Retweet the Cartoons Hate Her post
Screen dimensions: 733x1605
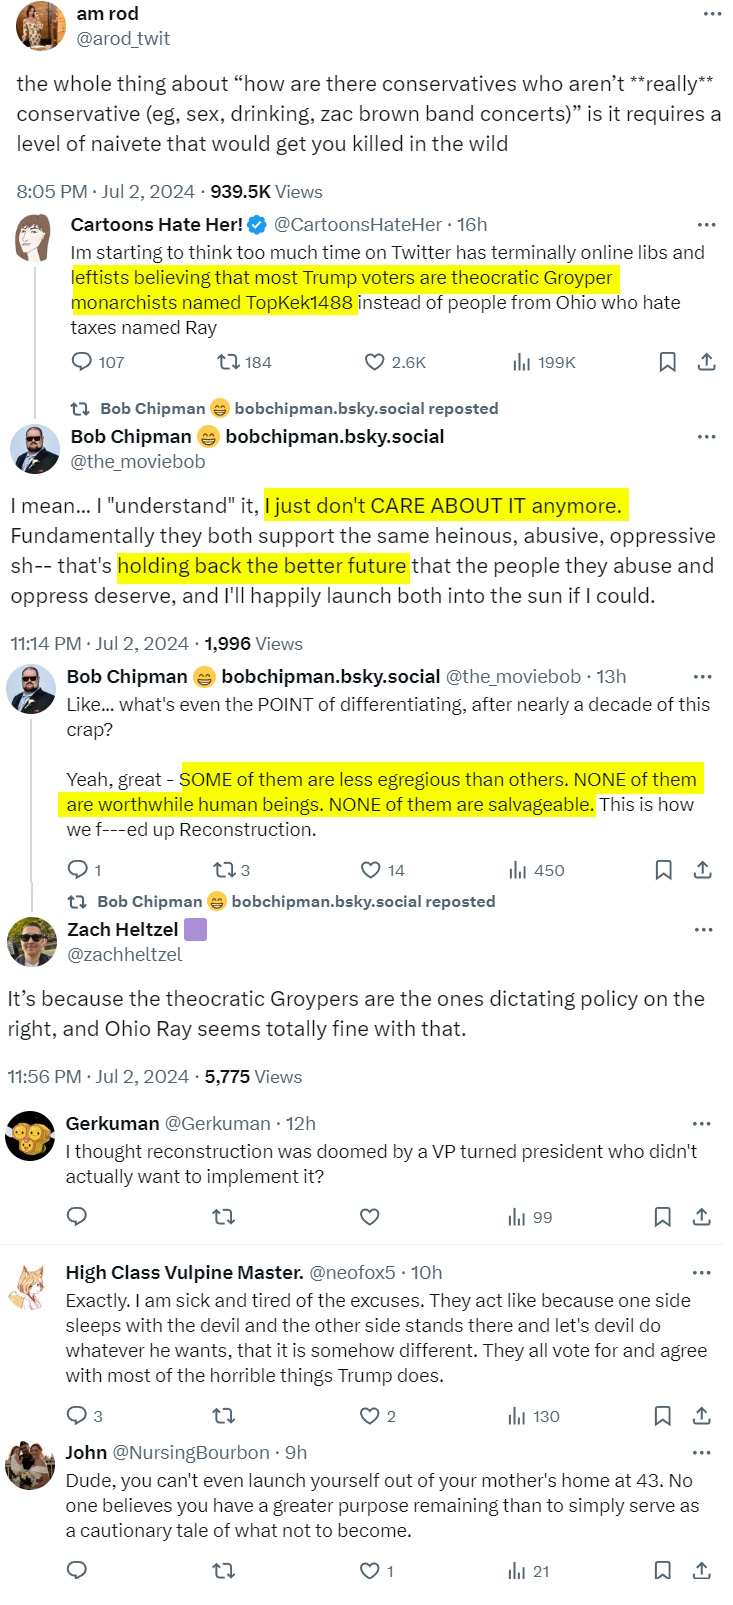coord(229,362)
